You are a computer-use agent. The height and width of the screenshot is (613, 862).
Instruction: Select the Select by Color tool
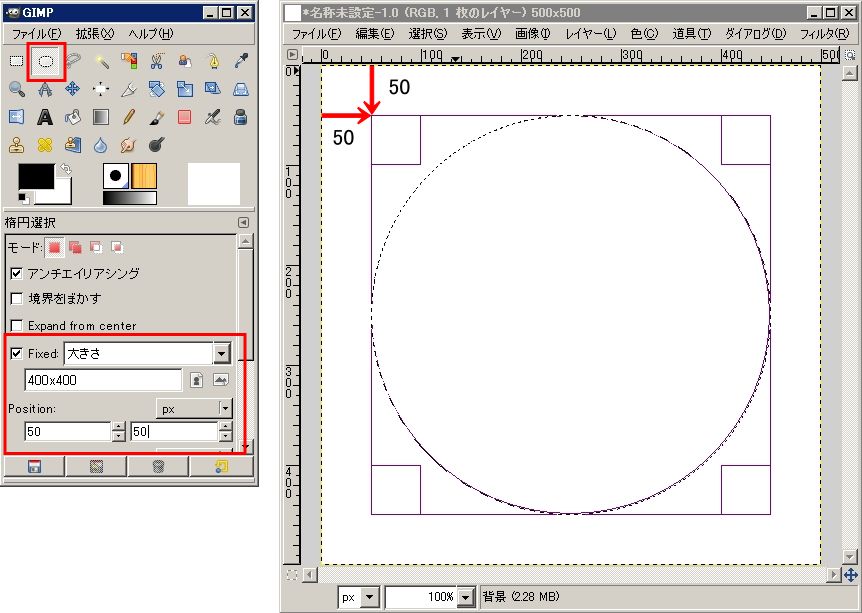click(x=129, y=60)
